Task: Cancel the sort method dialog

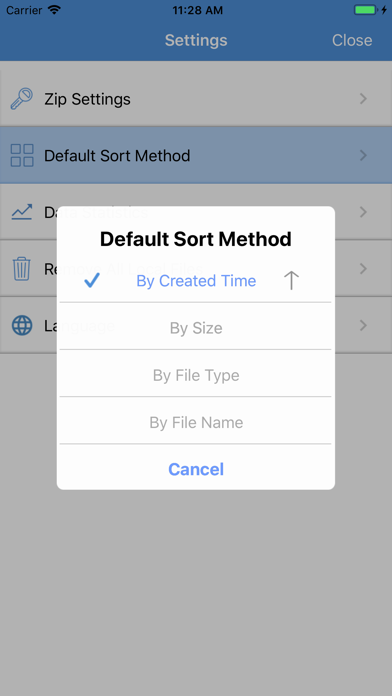Action: click(x=196, y=469)
